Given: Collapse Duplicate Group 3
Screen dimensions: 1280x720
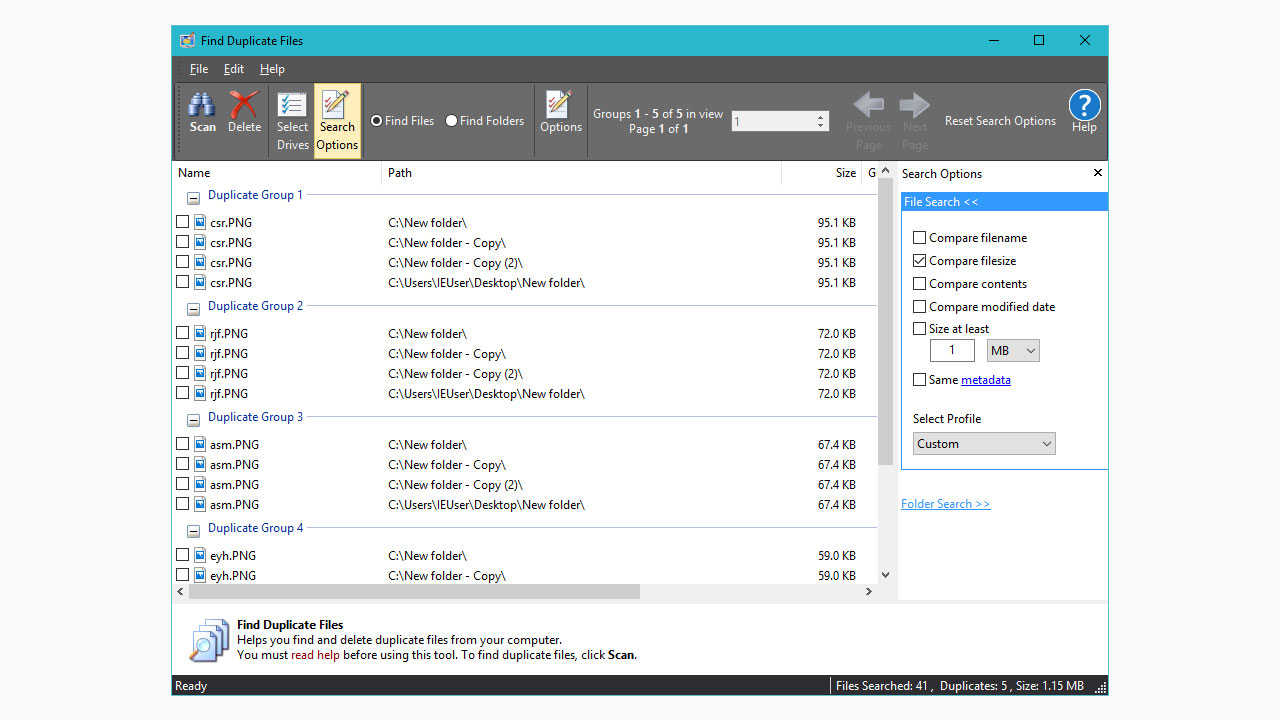Looking at the screenshot, I should tap(193, 421).
